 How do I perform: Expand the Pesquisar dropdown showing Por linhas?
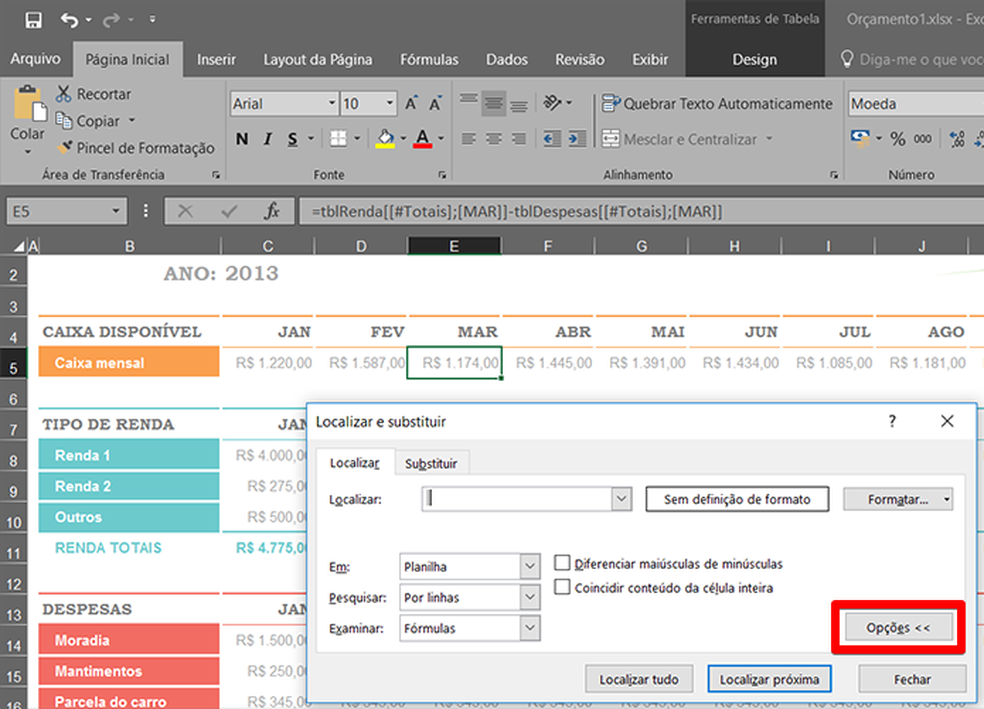click(x=530, y=598)
